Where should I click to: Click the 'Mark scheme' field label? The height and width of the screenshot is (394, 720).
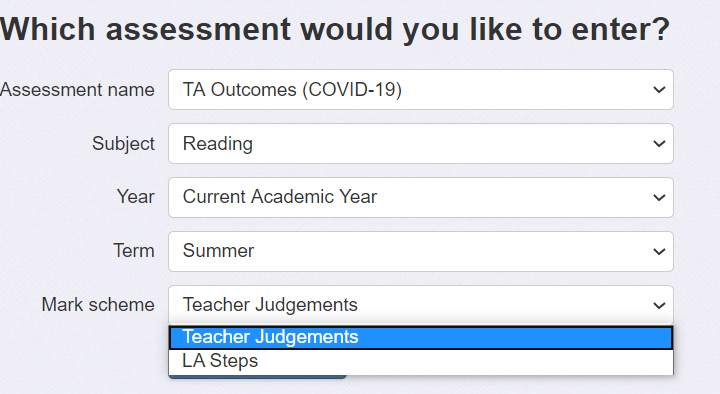pyautogui.click(x=98, y=305)
